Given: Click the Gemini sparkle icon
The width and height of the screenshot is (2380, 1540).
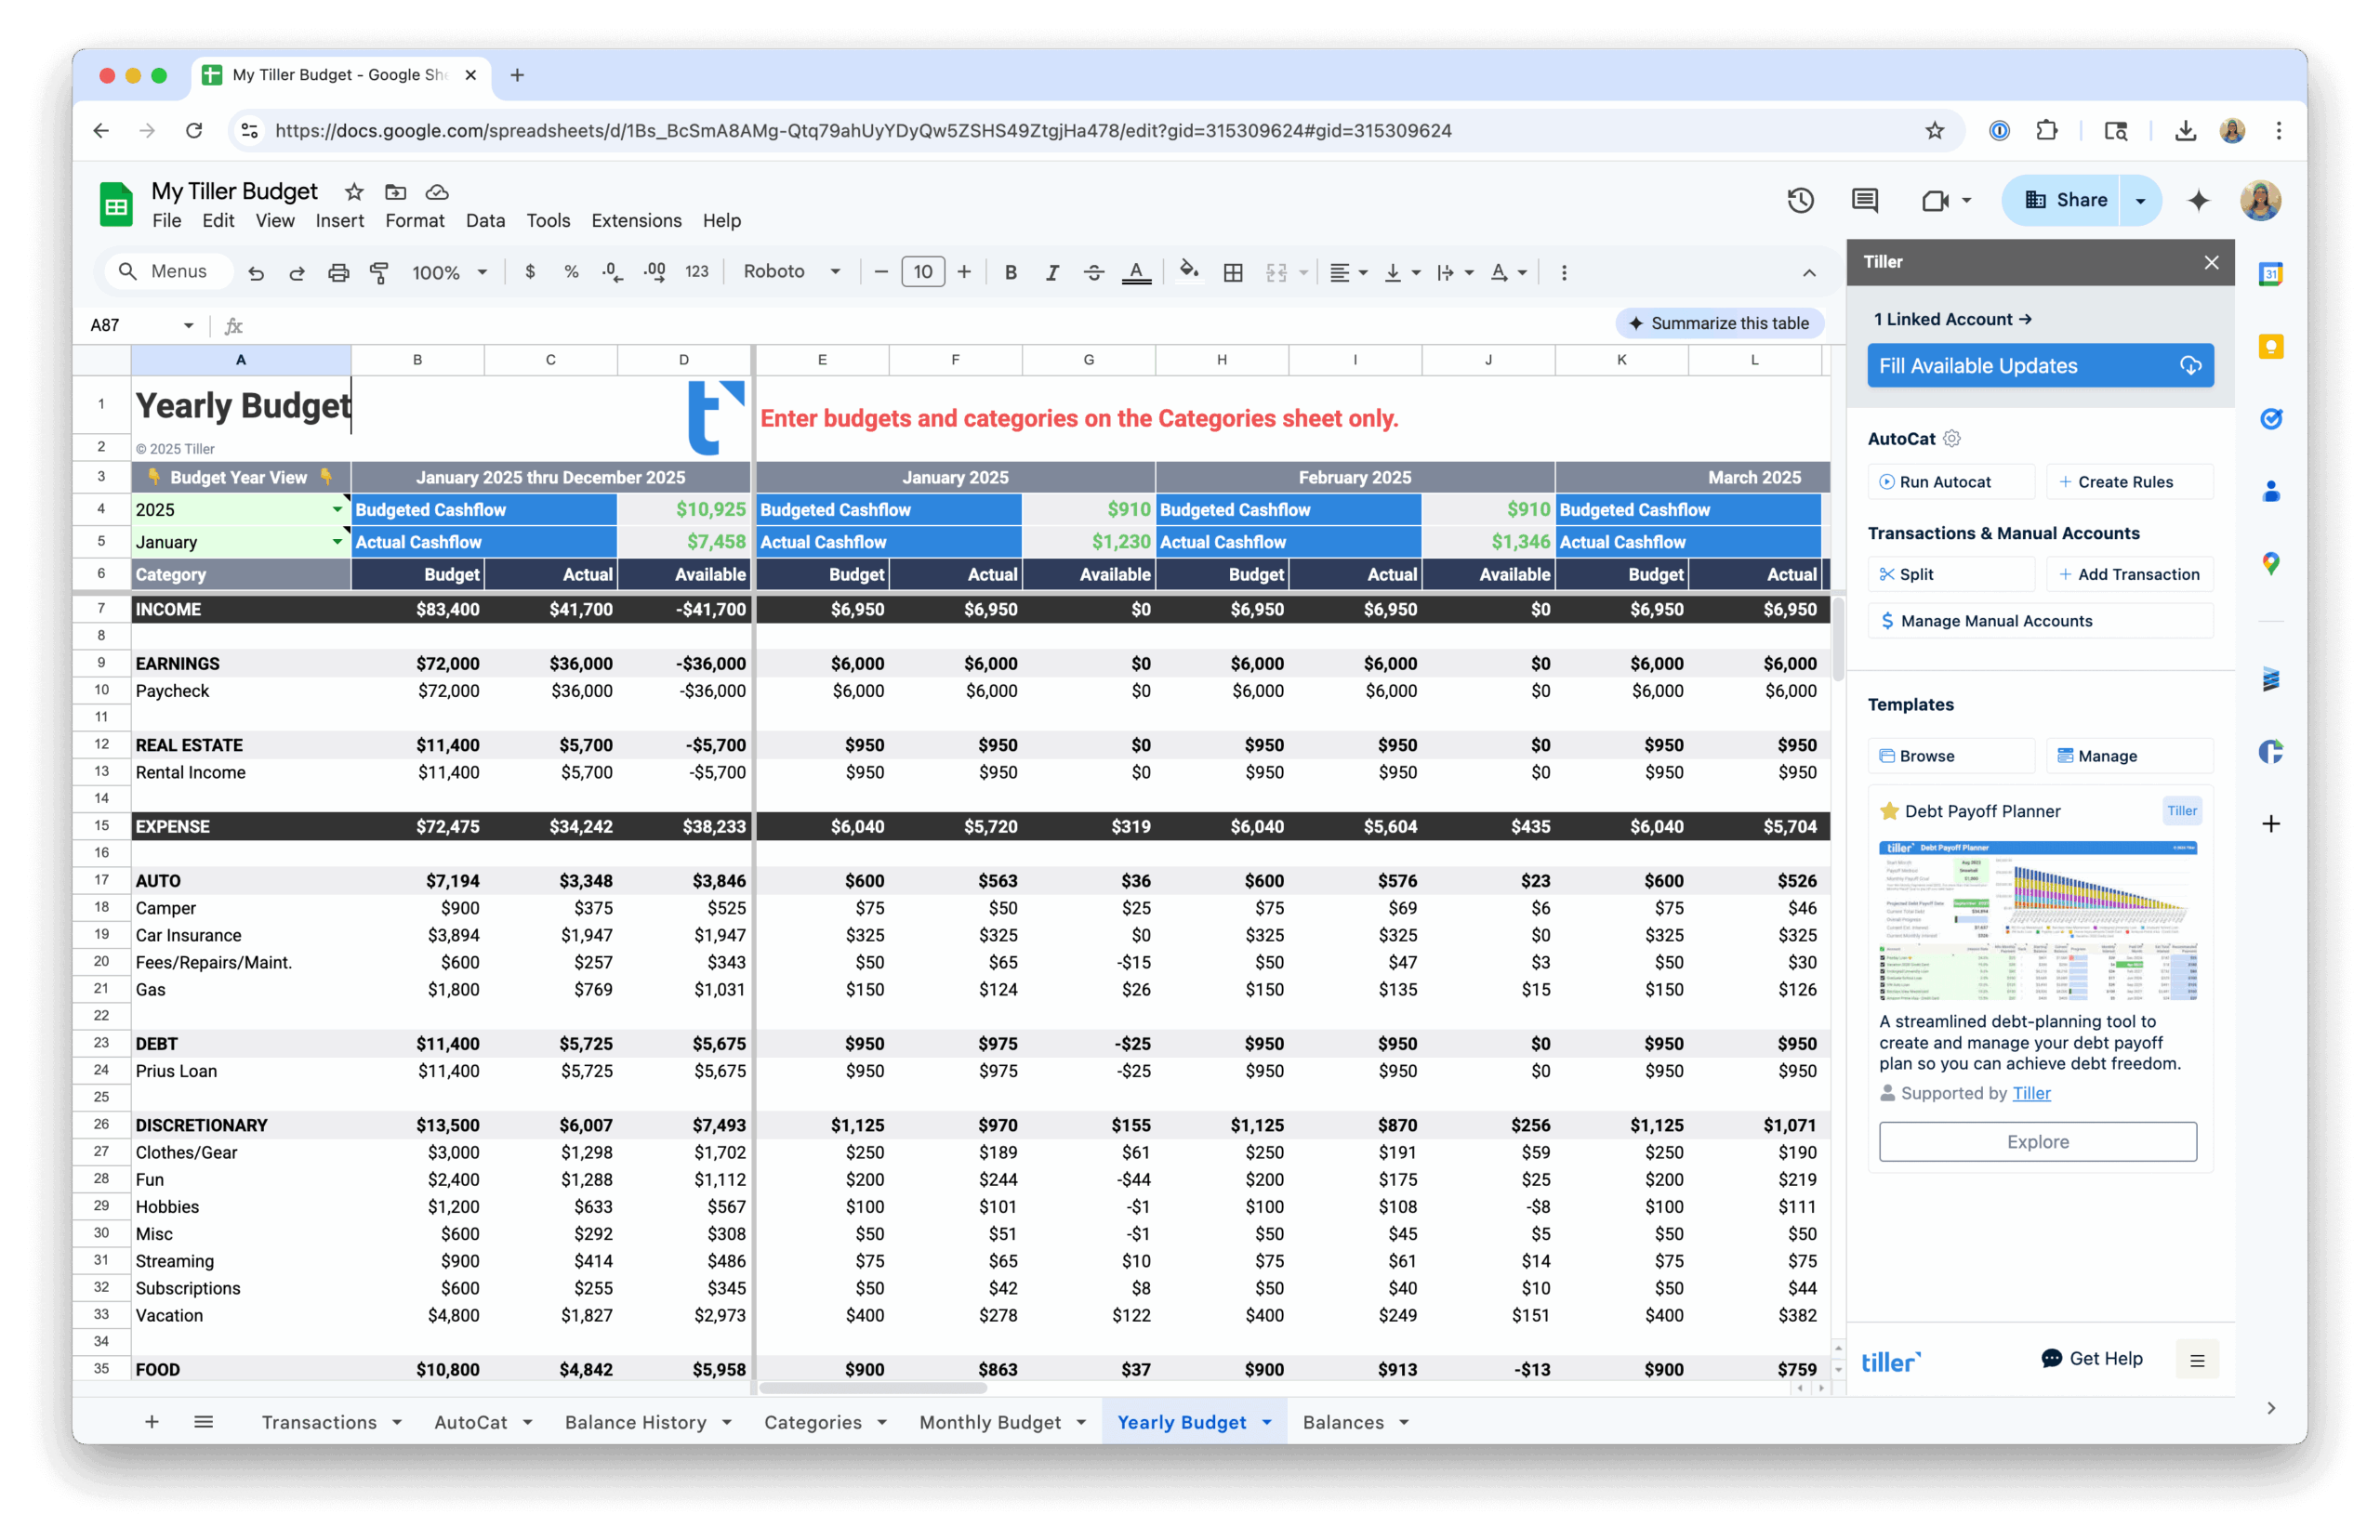Looking at the screenshot, I should 2198,200.
